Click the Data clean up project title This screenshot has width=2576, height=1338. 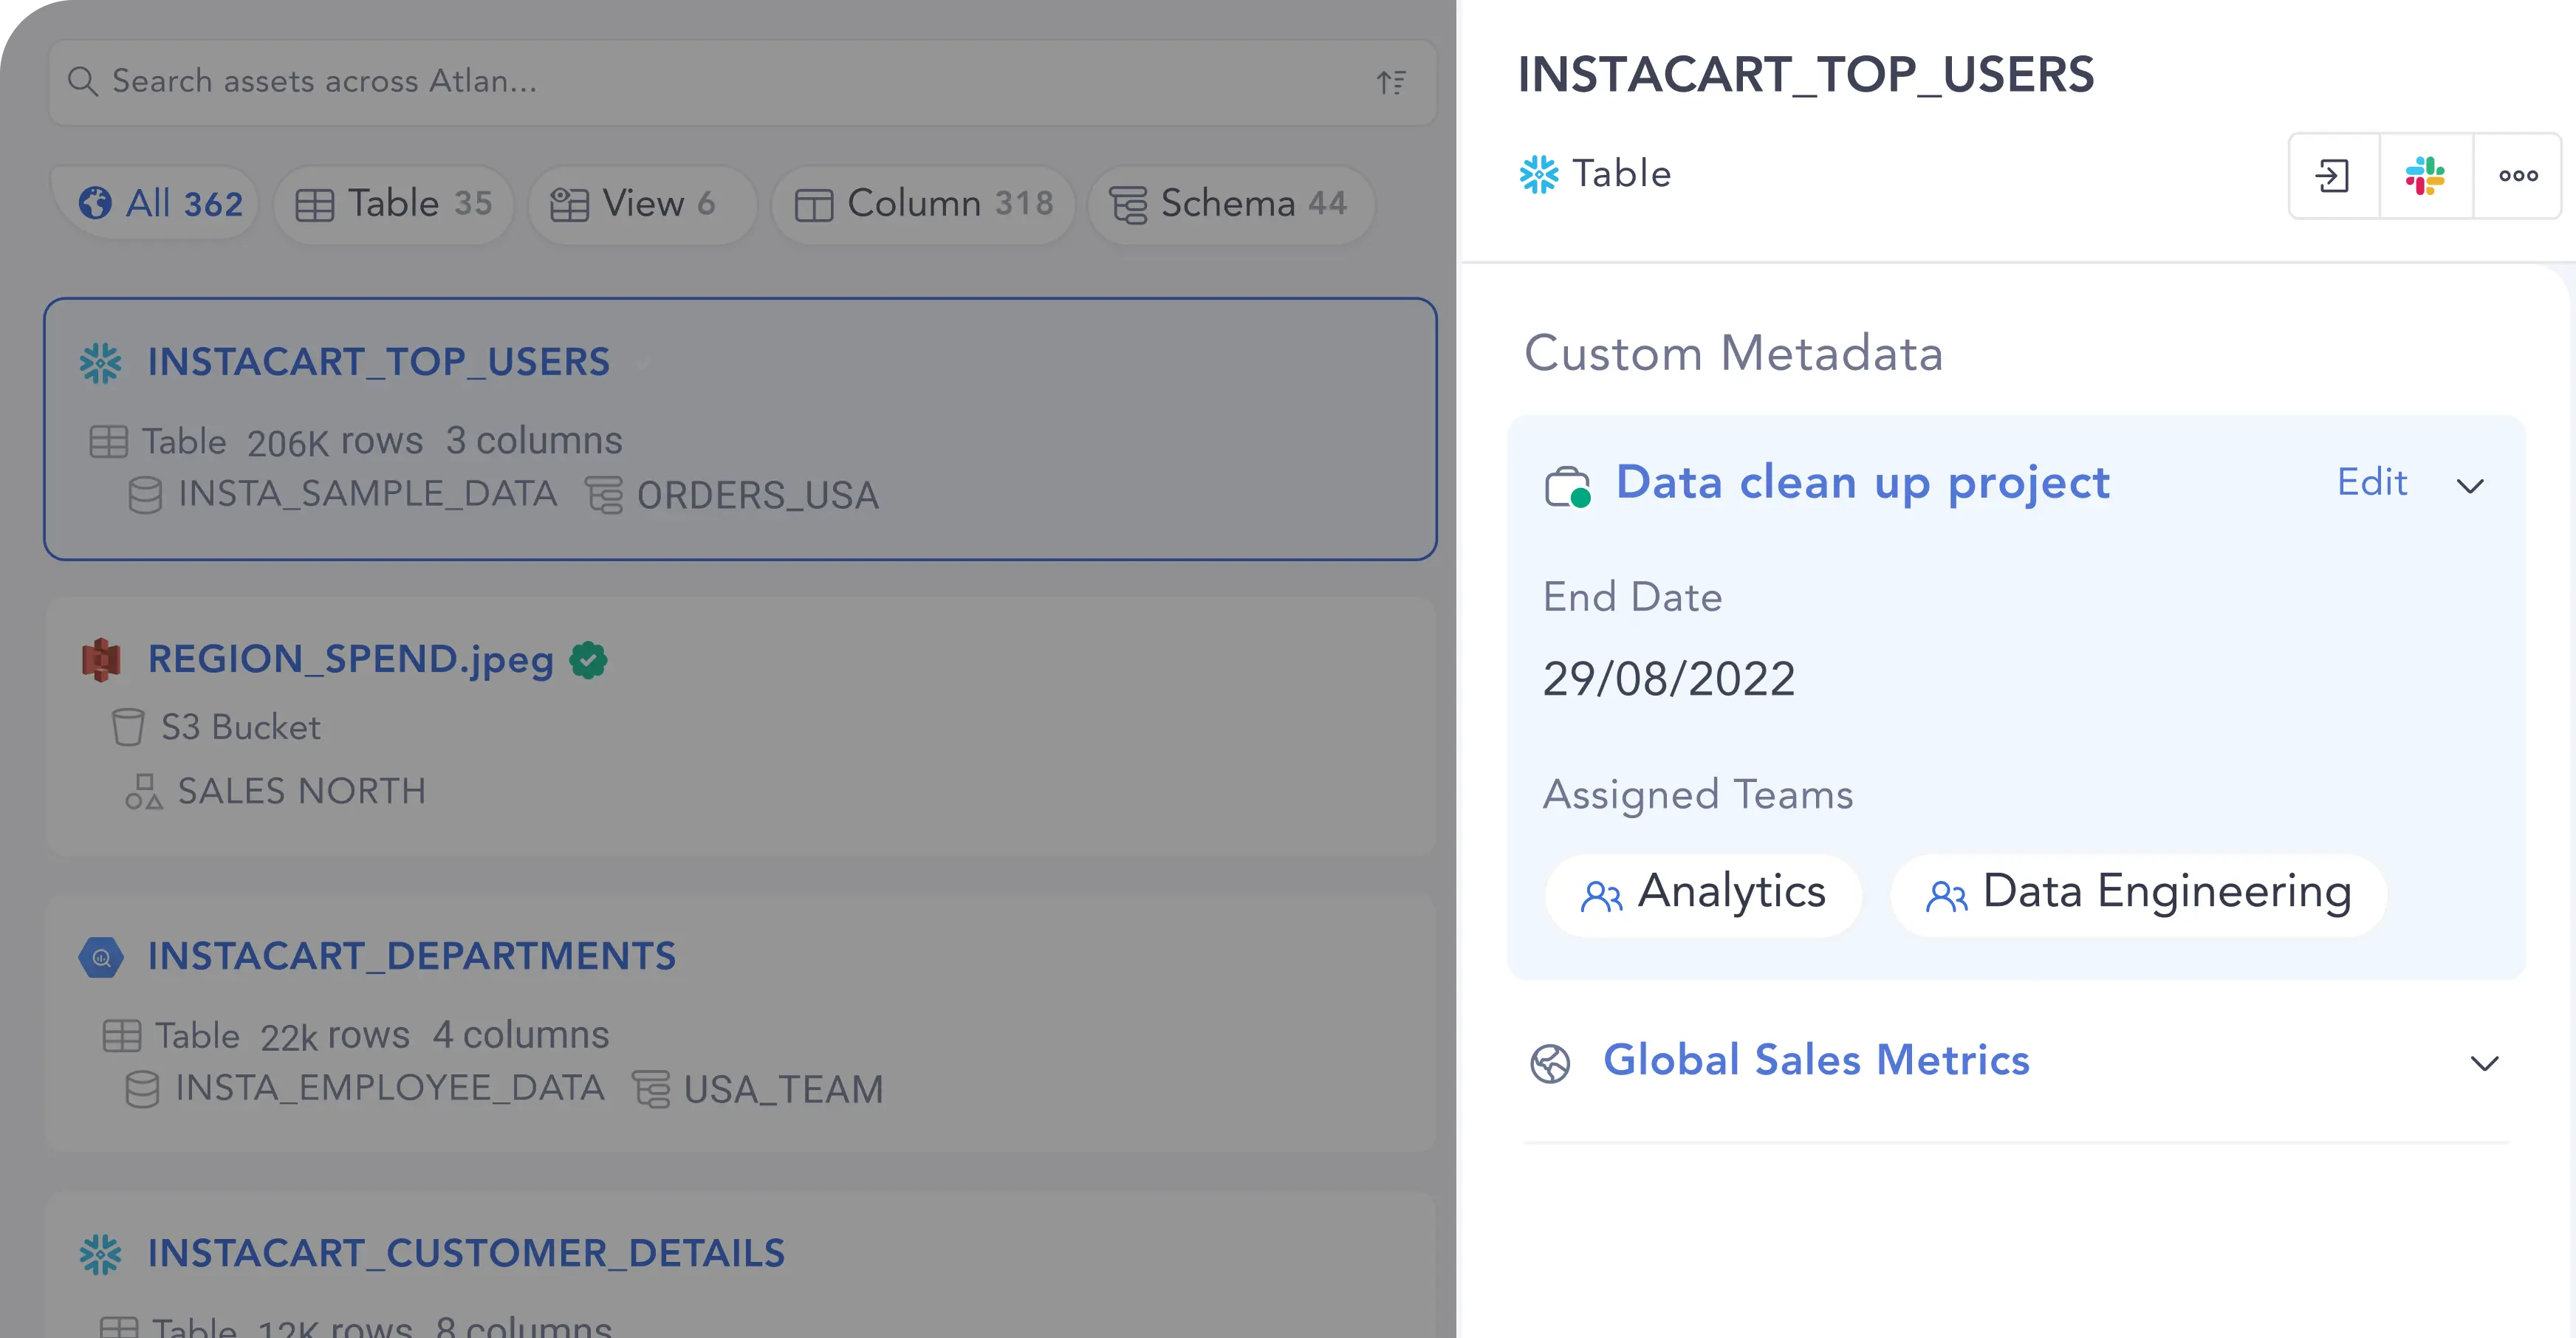(x=1862, y=484)
